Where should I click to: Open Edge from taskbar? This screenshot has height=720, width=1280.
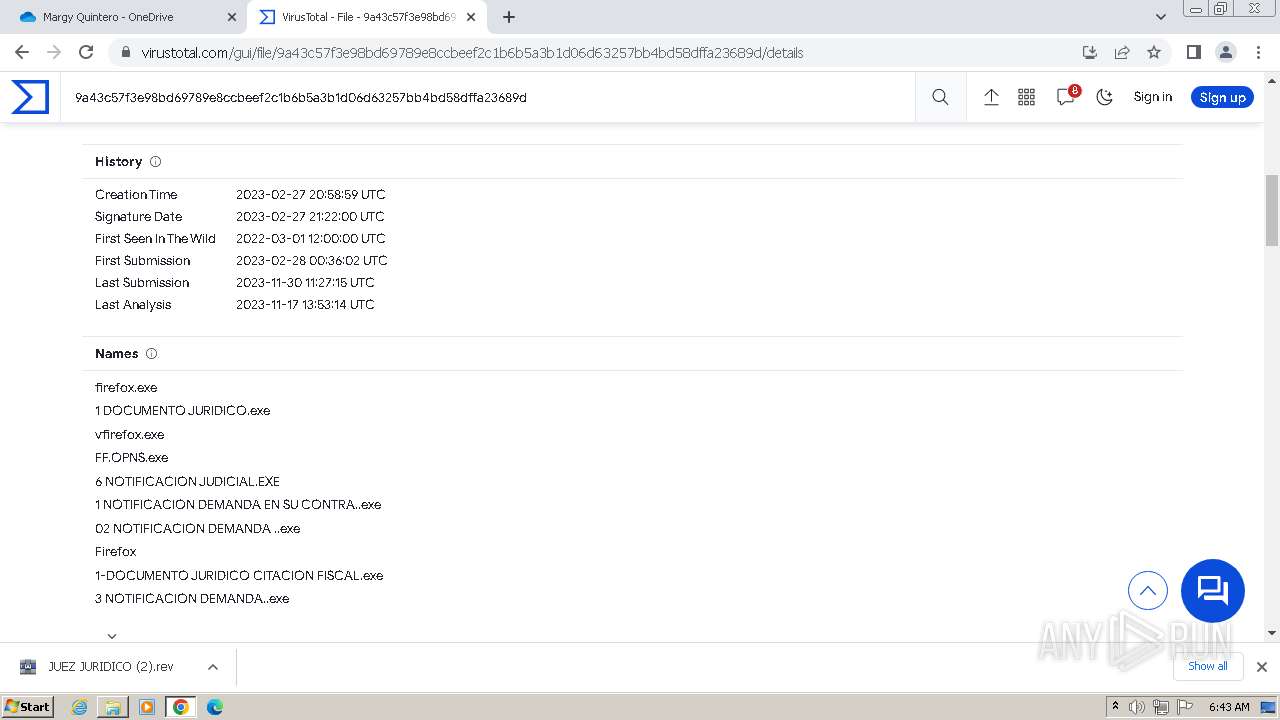click(214, 707)
